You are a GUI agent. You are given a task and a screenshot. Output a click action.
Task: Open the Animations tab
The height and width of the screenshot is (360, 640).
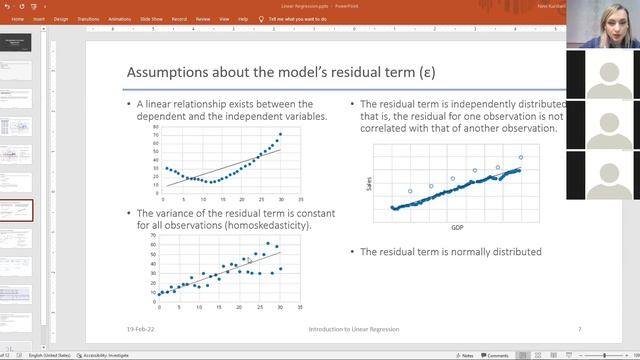tap(120, 19)
